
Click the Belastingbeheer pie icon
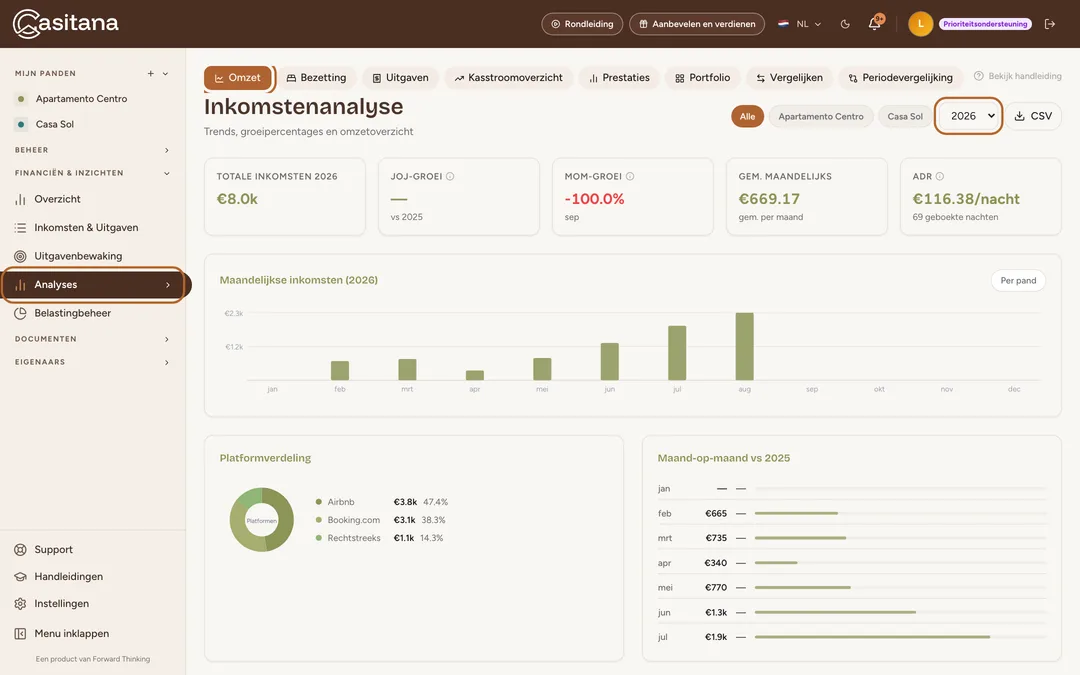click(20, 313)
